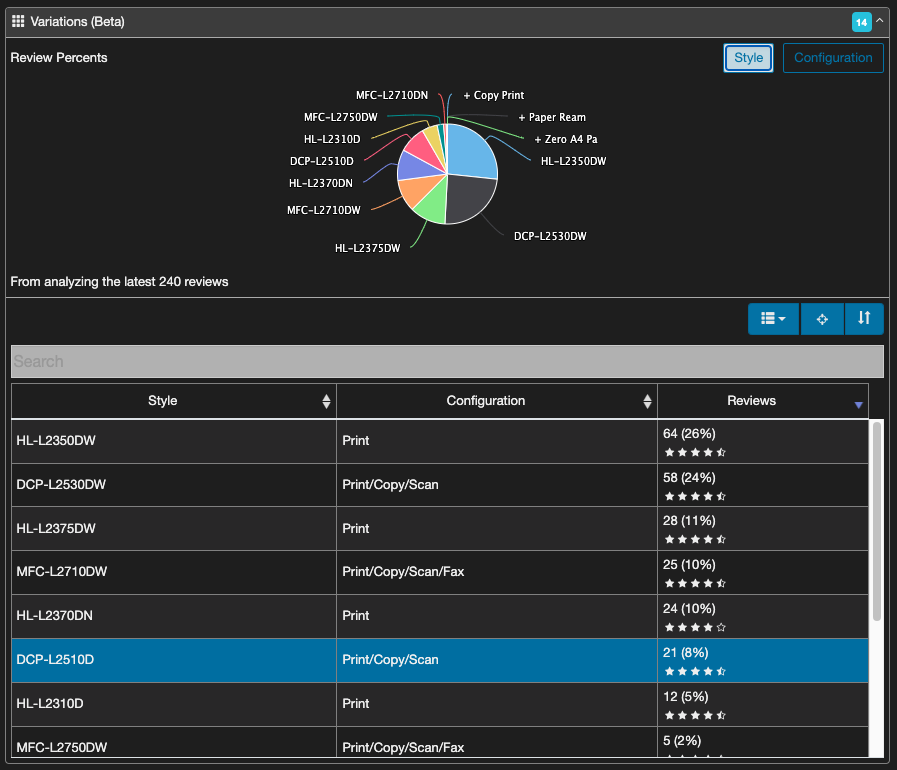Click the Reviews descending sort arrow
897x770 pixels.
click(858, 405)
